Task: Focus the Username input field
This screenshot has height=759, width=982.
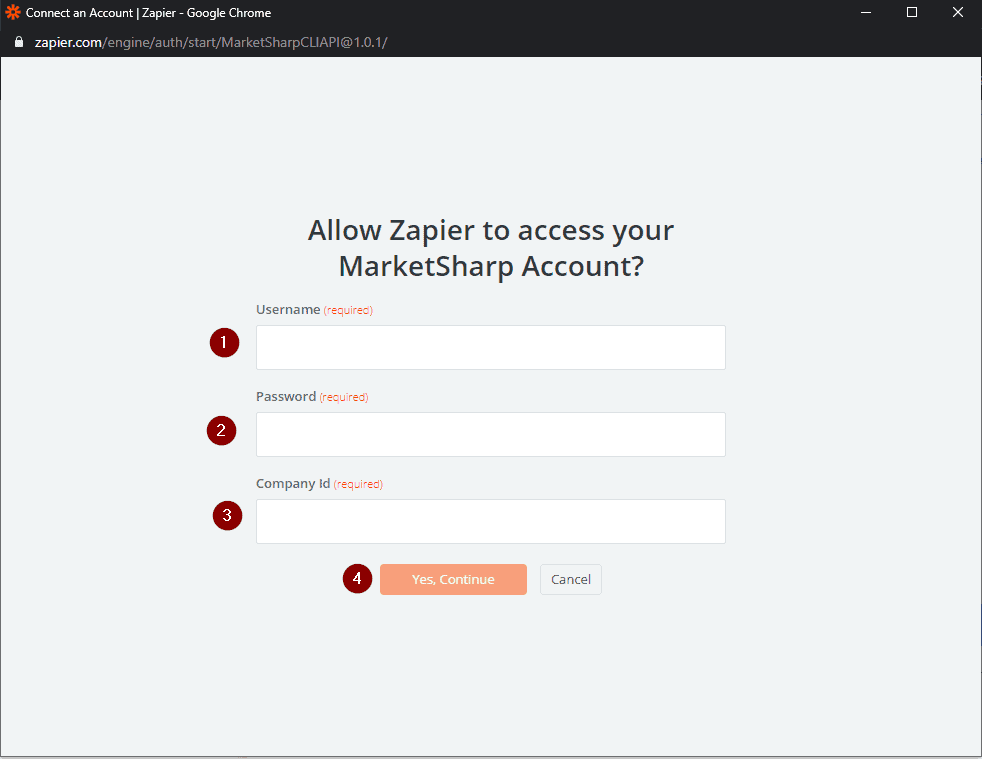Action: click(x=490, y=348)
